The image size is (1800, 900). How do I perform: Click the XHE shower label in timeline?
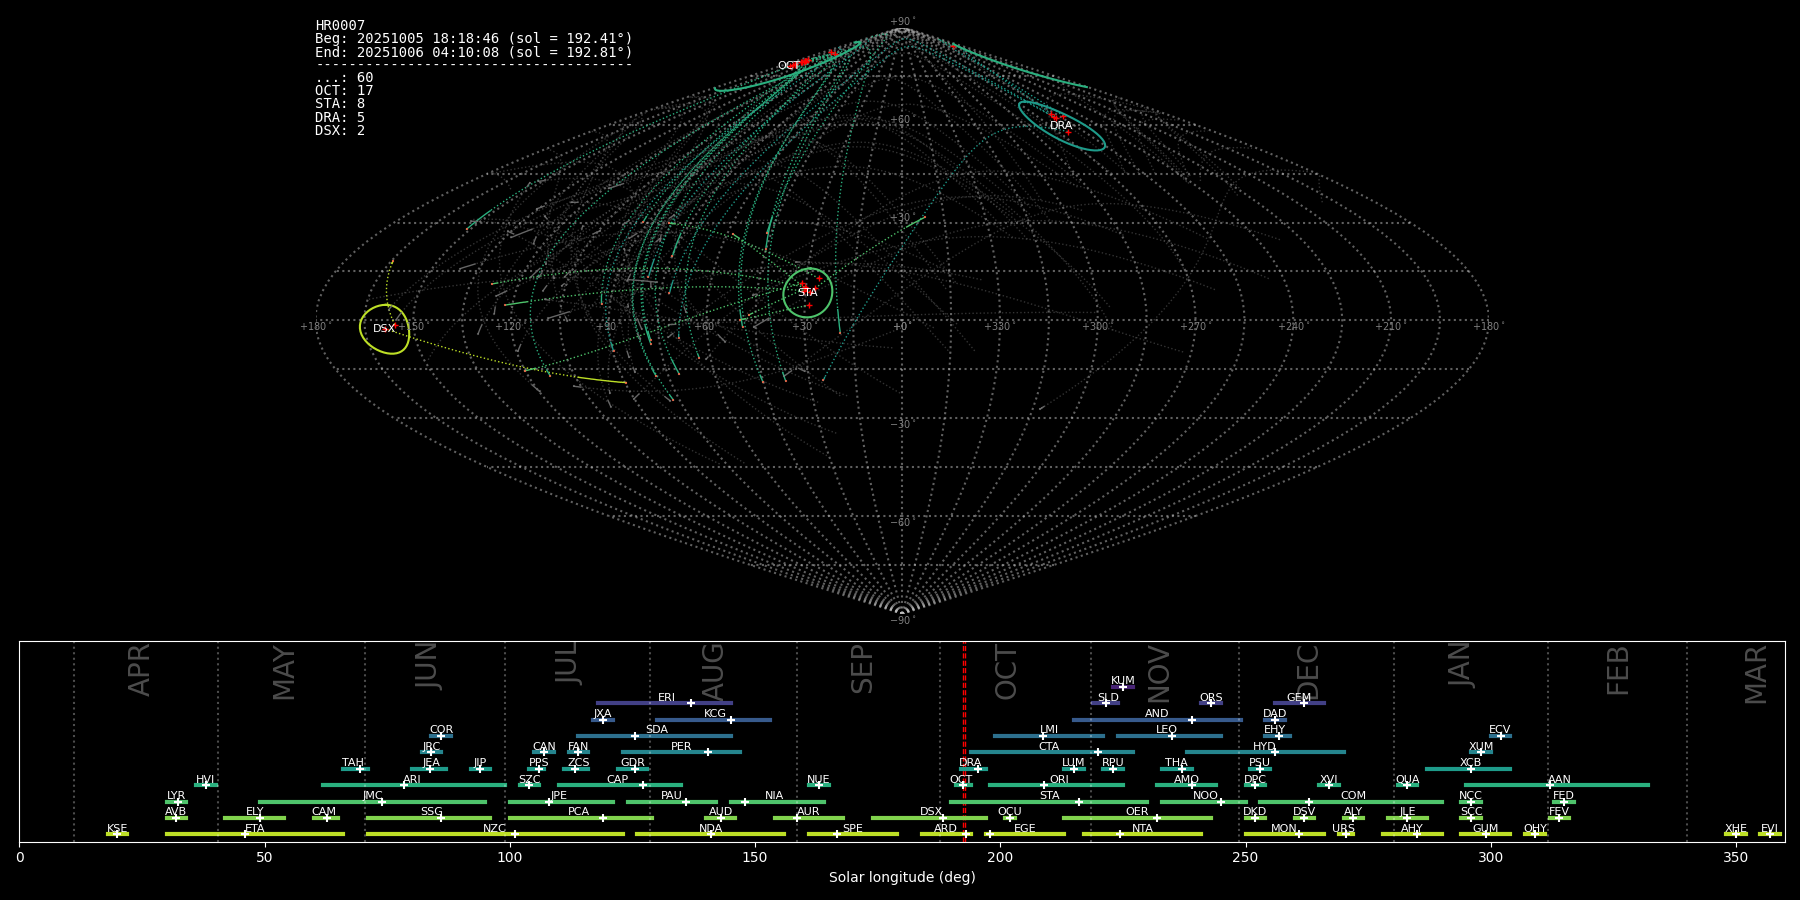[x=1735, y=829]
